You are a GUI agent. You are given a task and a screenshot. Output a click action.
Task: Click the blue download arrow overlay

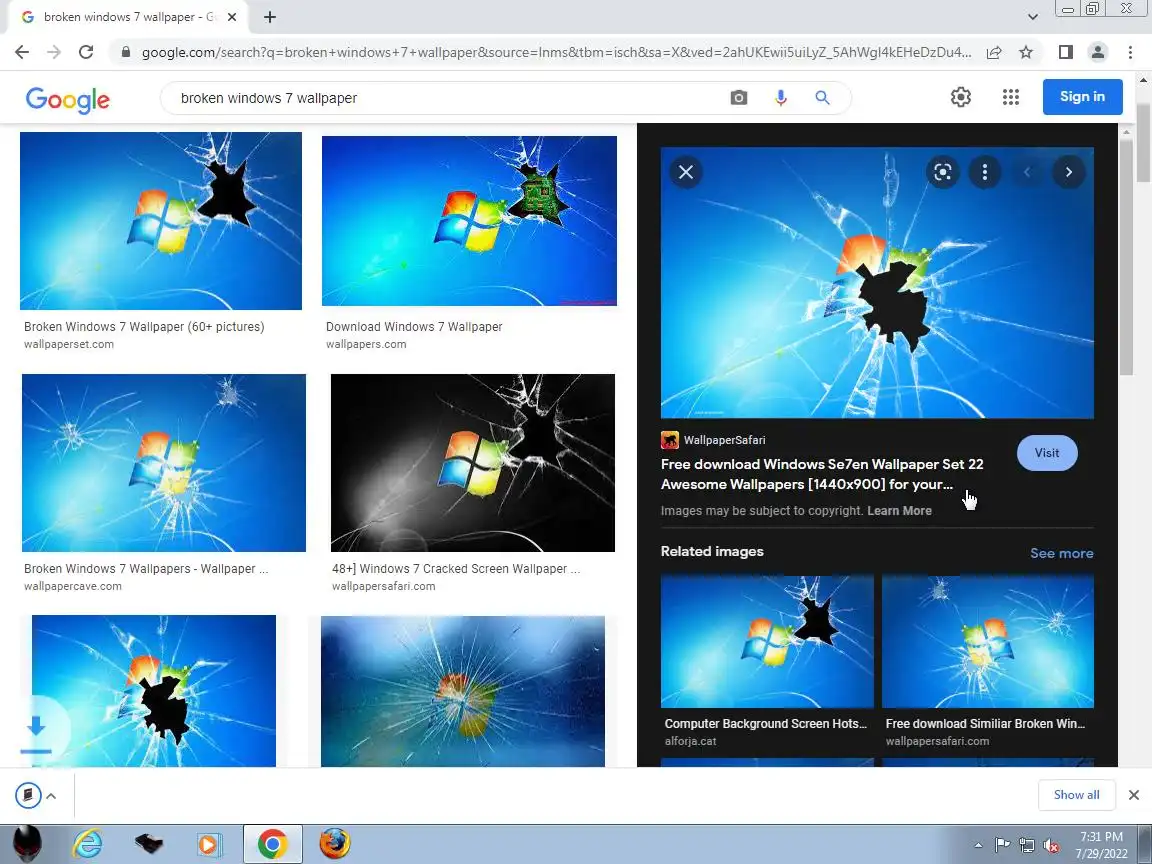coord(36,733)
